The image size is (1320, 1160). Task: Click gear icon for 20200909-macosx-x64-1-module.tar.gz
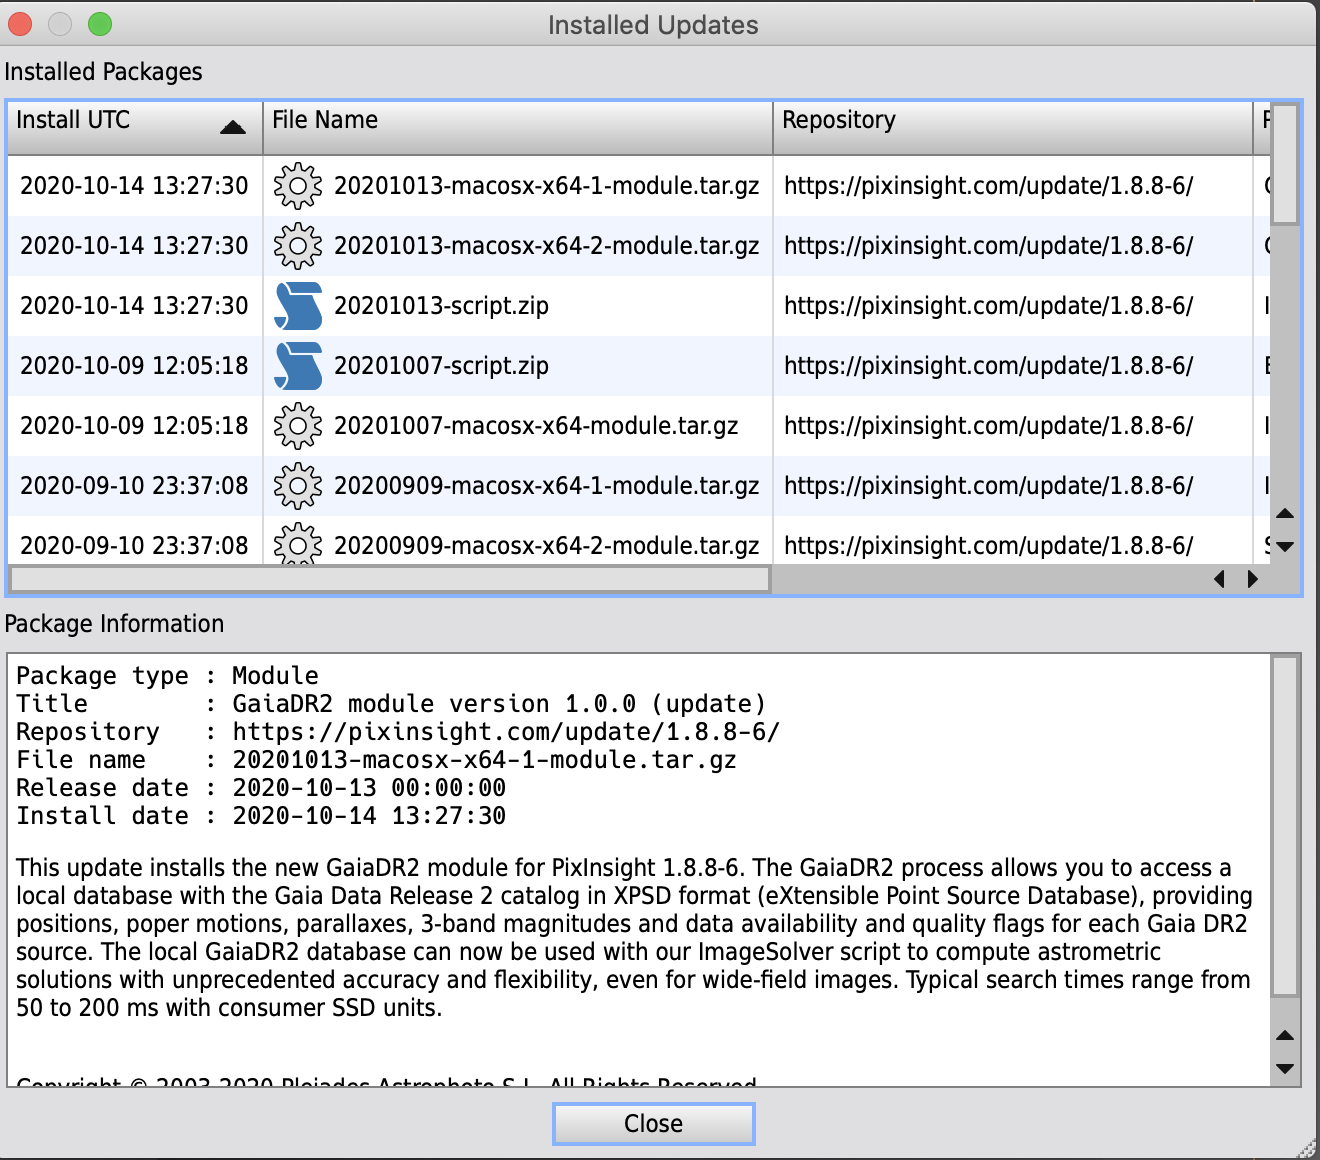point(298,486)
